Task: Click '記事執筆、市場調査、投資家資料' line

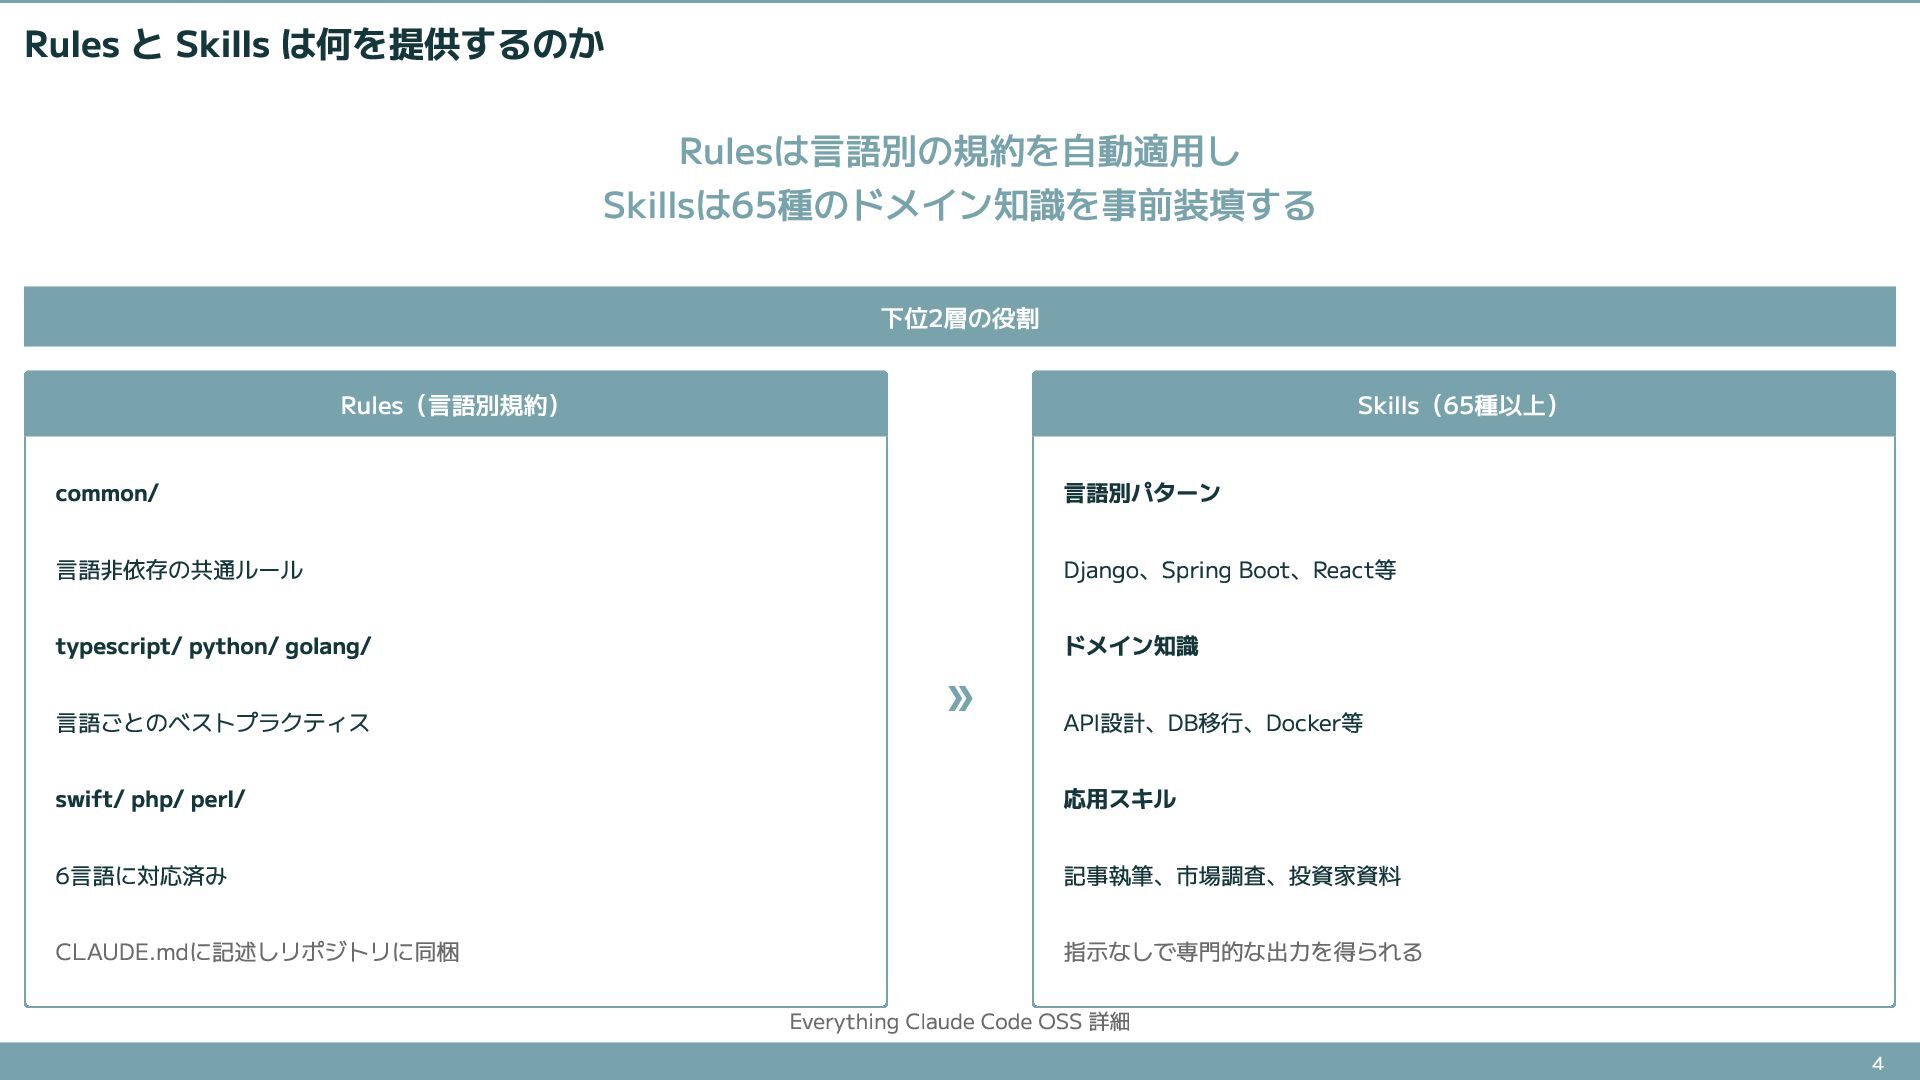Action: coord(1232,876)
